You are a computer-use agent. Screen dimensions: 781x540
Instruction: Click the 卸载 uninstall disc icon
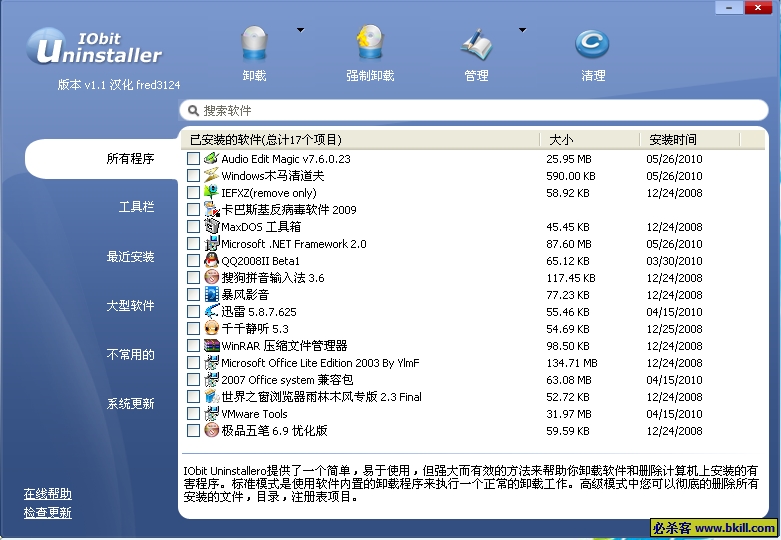click(x=255, y=43)
